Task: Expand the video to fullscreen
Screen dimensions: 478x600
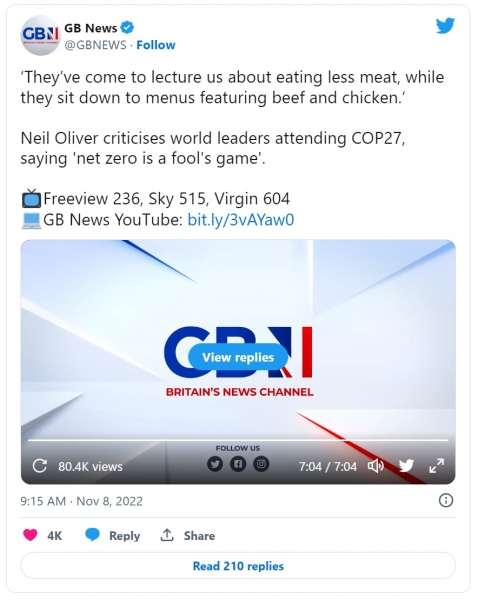Action: click(436, 466)
